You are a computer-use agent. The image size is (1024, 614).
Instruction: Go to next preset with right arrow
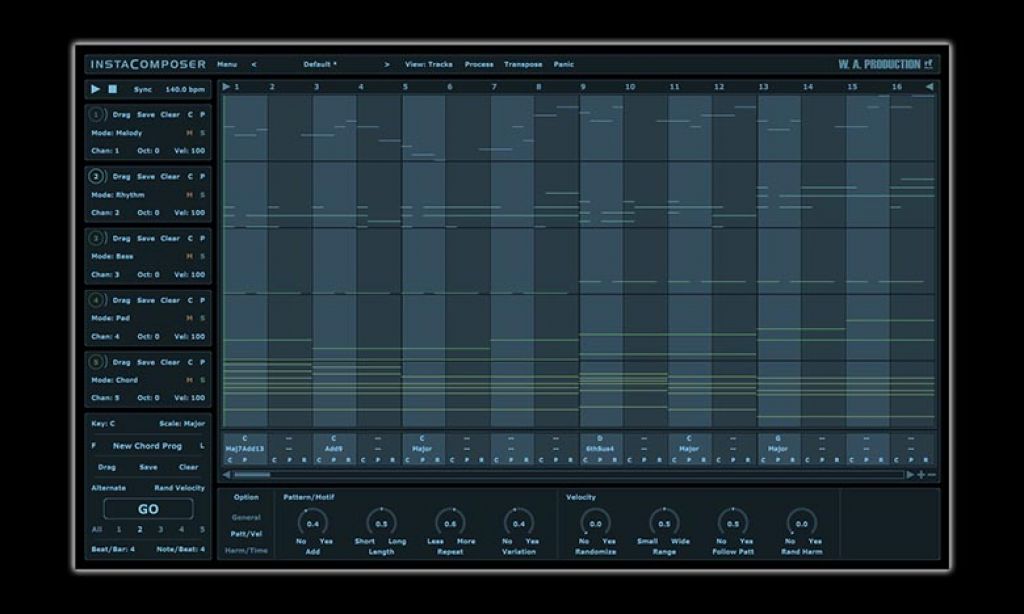coord(387,65)
